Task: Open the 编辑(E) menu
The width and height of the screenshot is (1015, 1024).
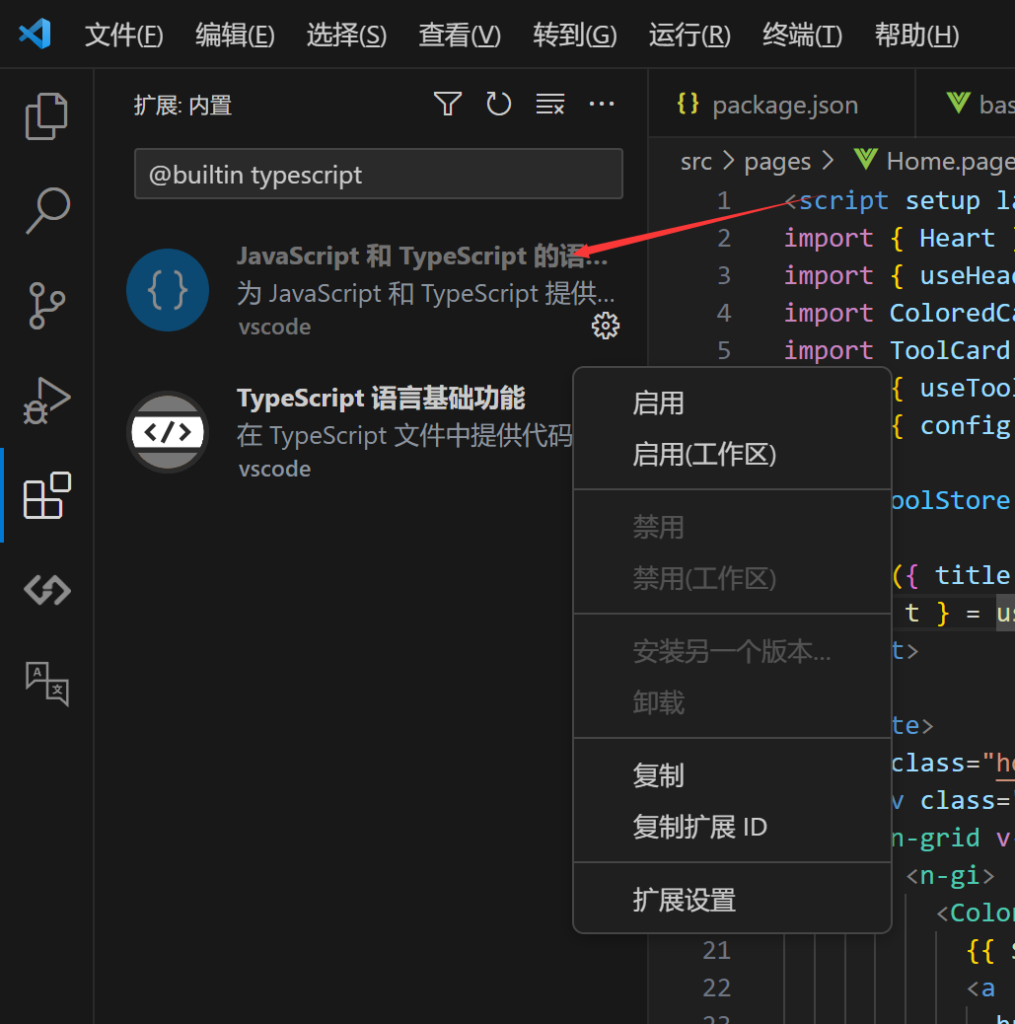Action: [x=235, y=35]
